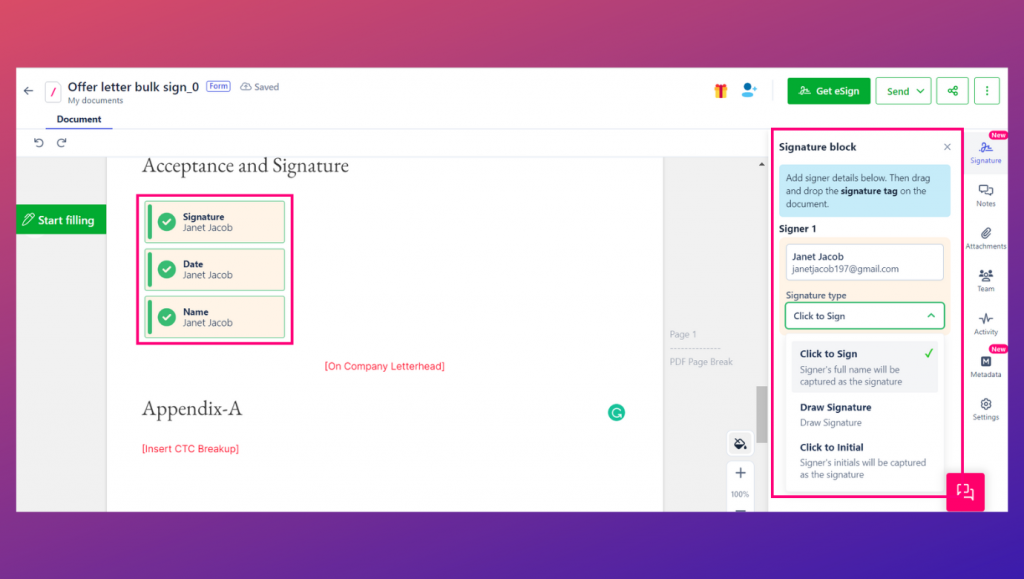Click the PDF Page Break label

point(701,362)
